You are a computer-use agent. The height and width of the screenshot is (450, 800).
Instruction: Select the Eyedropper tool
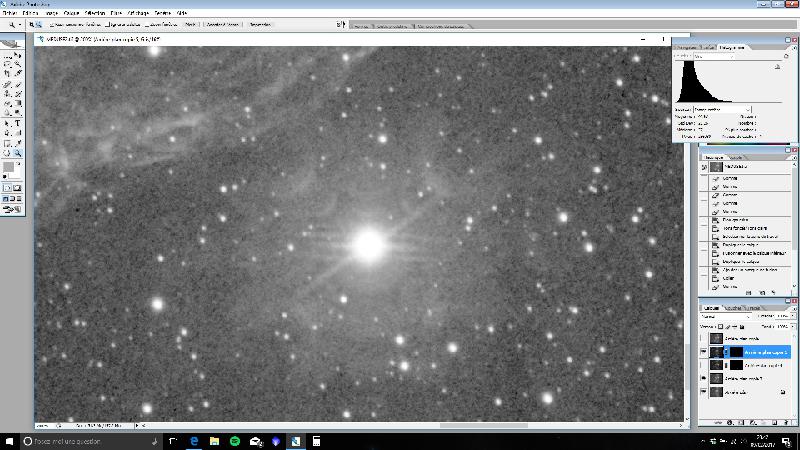tap(18, 143)
